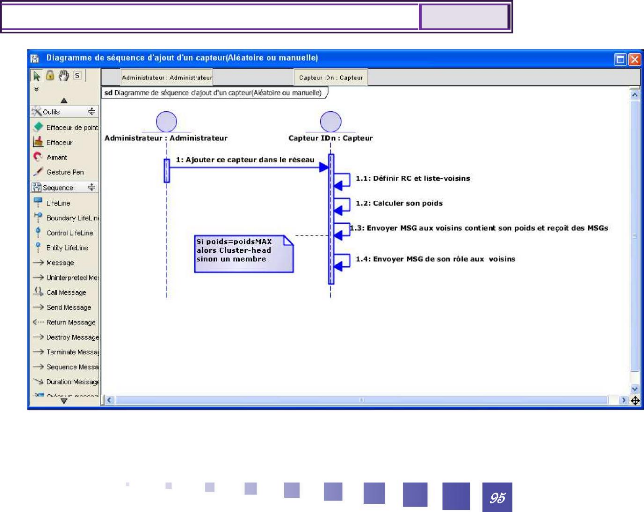Click the lock icon in the toolbar
Viewport: 644px width, 512px height.
(x=50, y=75)
